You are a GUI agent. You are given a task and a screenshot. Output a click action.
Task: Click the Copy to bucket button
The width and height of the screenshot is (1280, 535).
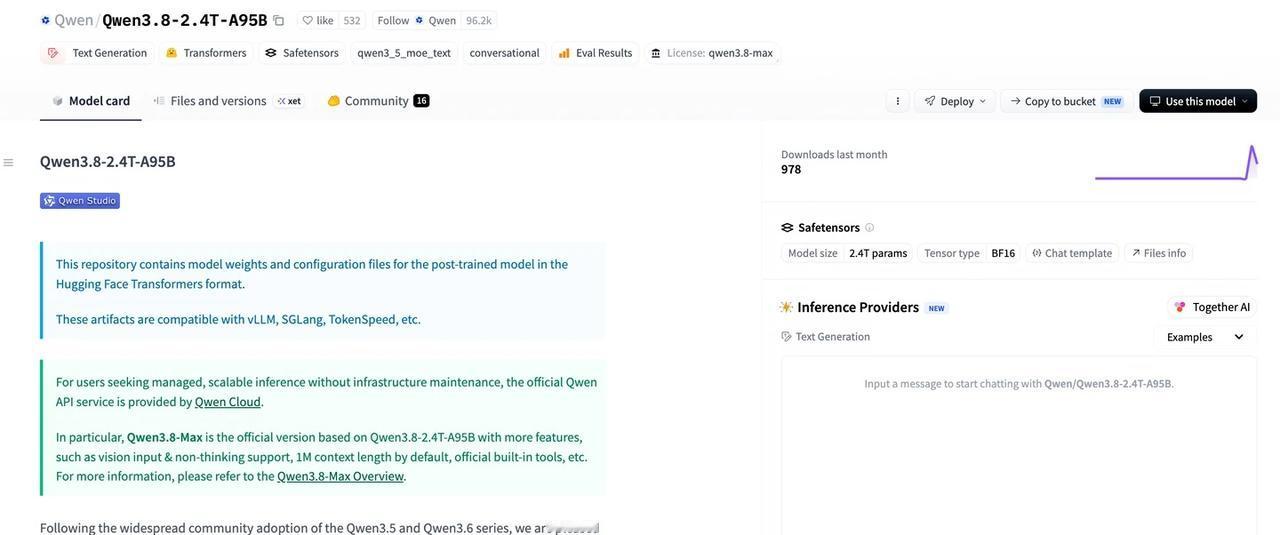point(1066,101)
